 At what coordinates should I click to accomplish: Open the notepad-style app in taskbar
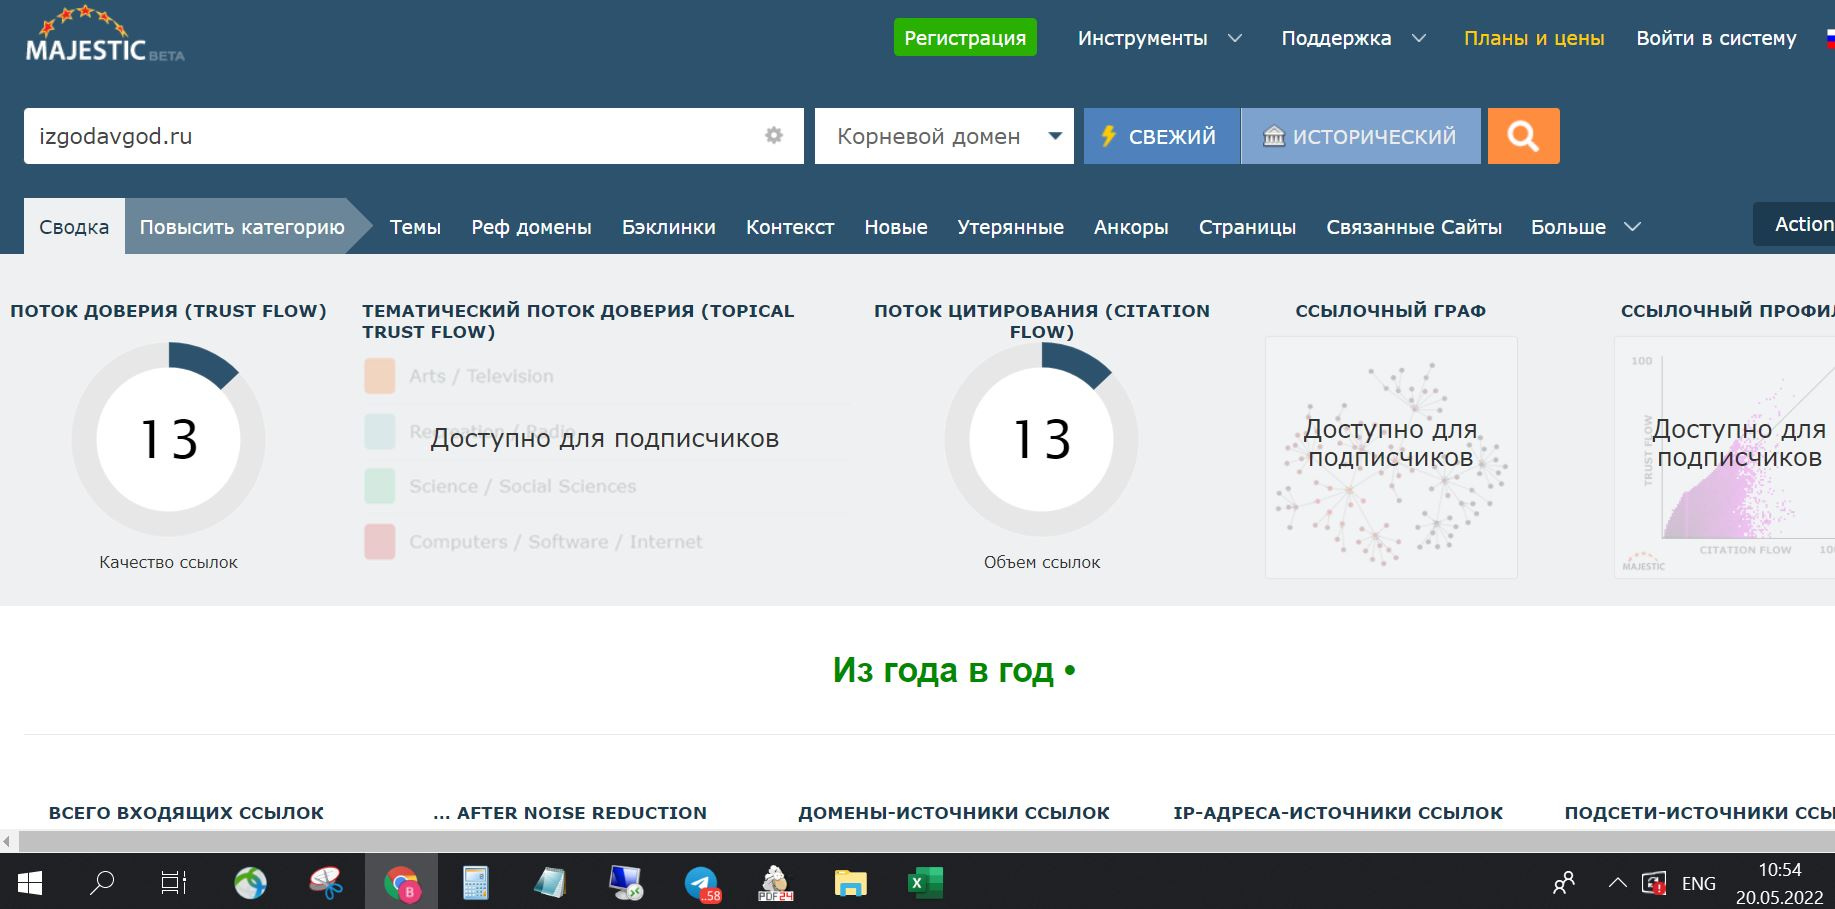[x=550, y=883]
